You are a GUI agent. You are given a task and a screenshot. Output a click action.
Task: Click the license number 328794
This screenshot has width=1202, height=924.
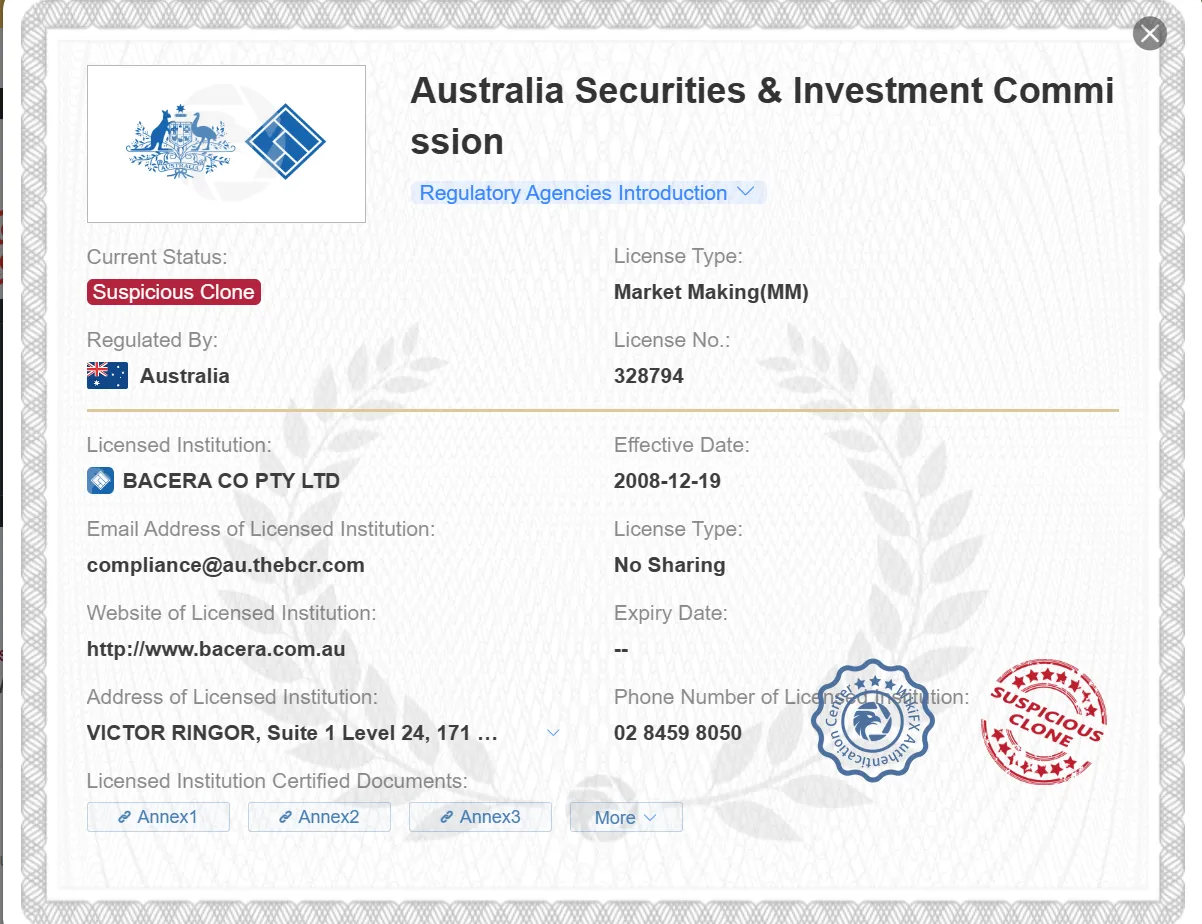[649, 376]
